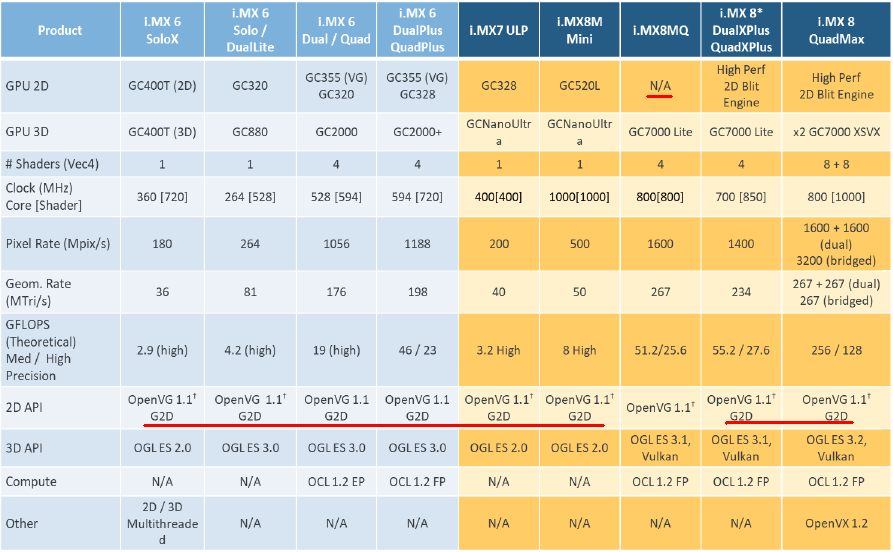Click the '2D / 3D Multithreaded' cell
Screen dimensions: 893x552
coord(162,523)
